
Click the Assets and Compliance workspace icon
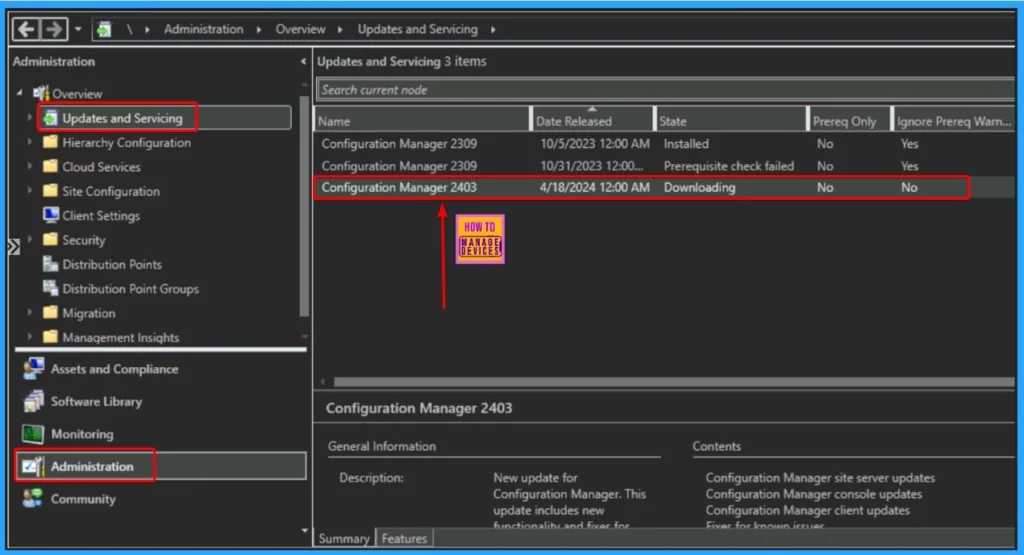(33, 369)
